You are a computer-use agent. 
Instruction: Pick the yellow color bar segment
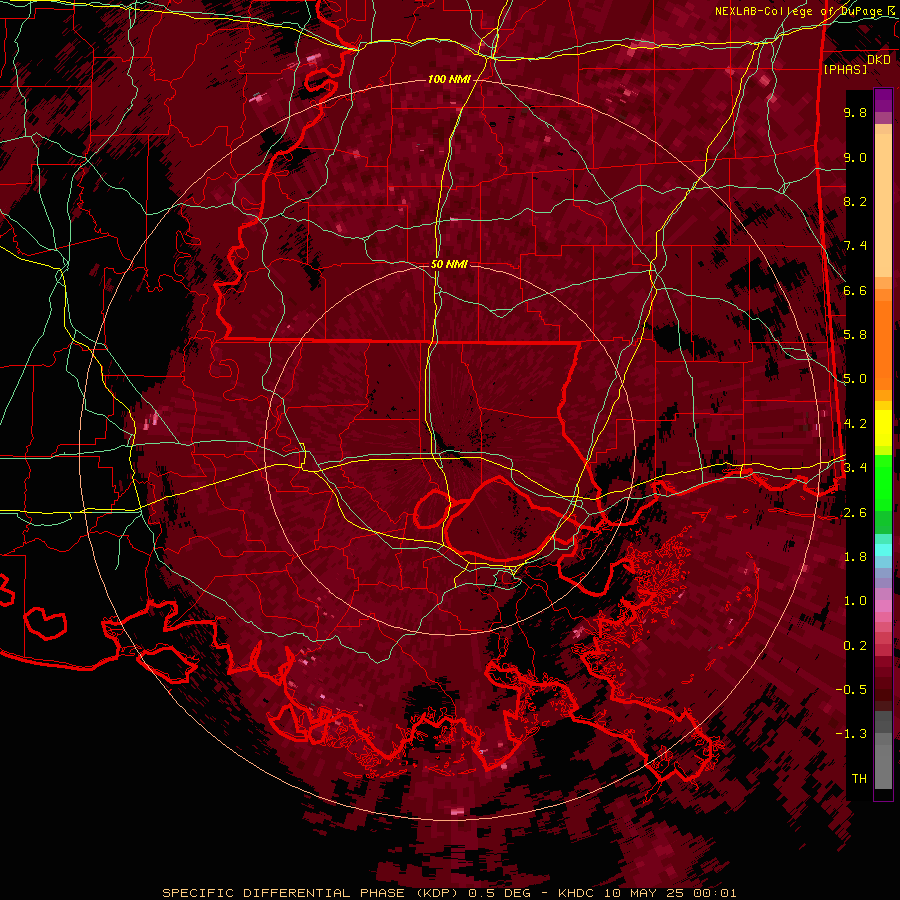[883, 428]
